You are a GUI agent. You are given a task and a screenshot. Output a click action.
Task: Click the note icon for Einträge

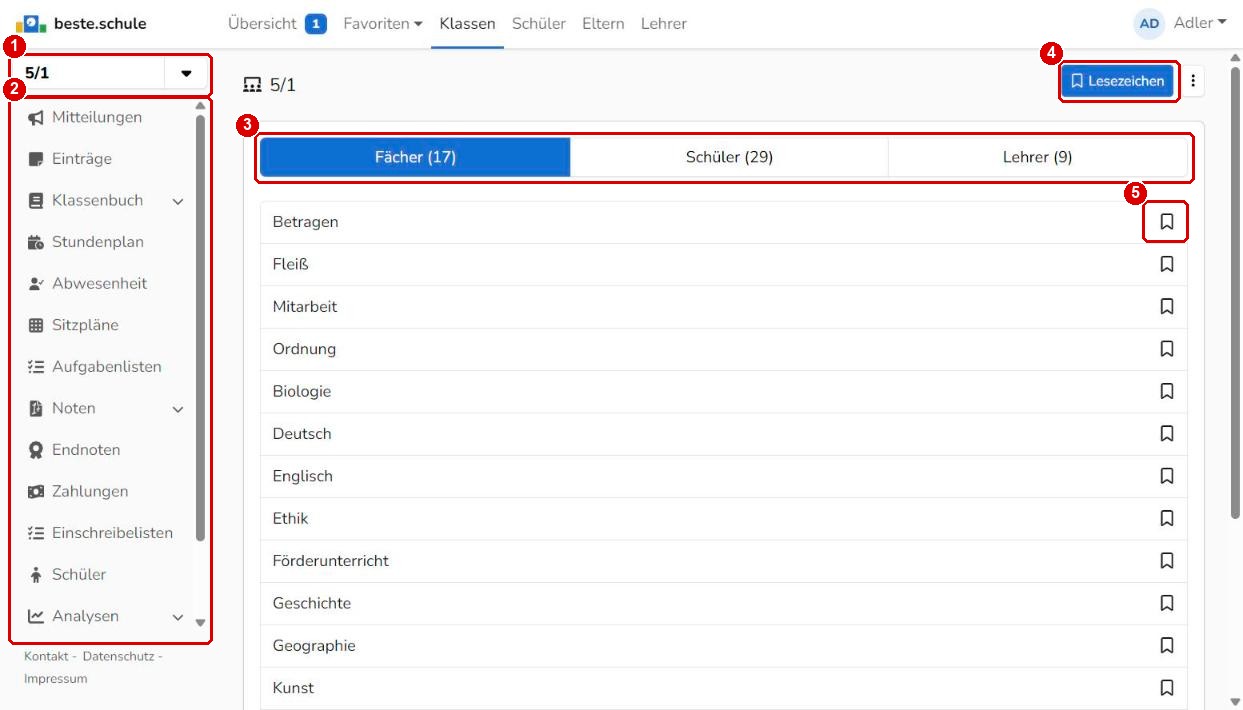(x=36, y=159)
